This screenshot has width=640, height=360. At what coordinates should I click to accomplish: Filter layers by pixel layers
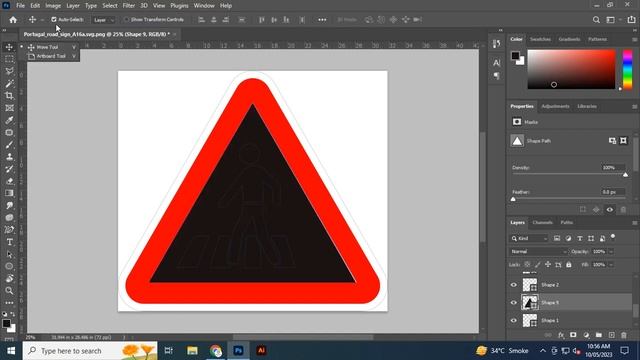click(557, 238)
